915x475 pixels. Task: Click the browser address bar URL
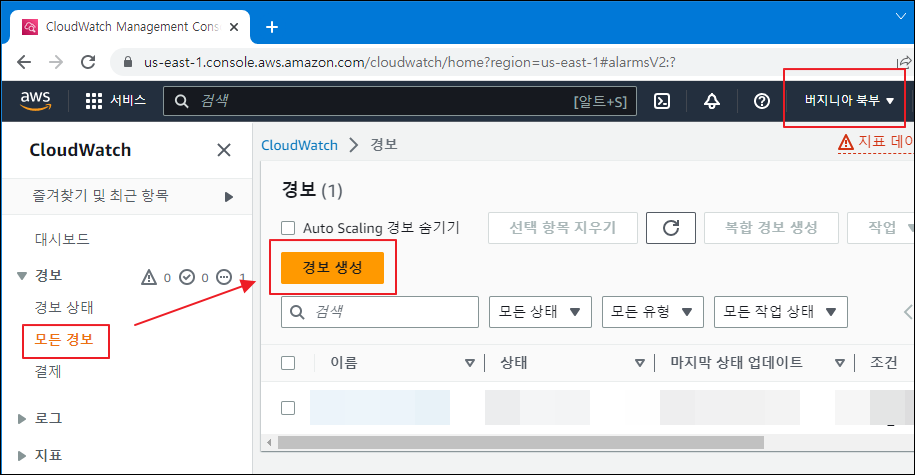(410, 62)
